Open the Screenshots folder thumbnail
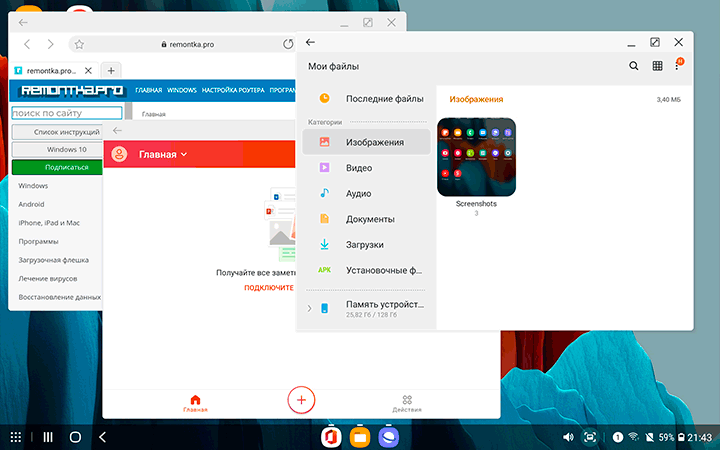Screen dimensions: 720x450 pyautogui.click(x=476, y=157)
